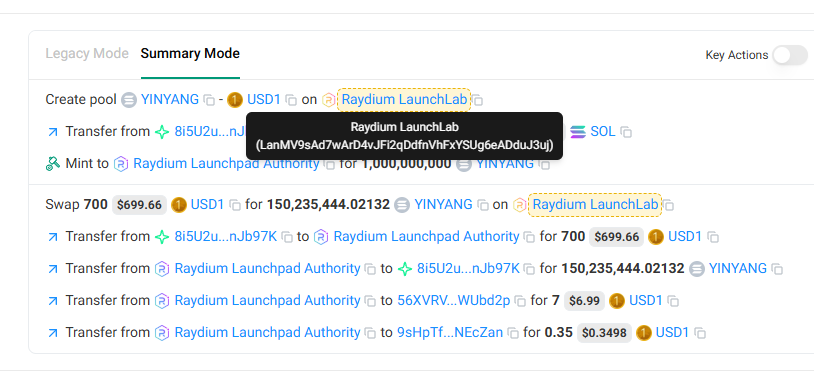Copy Raydium LaunchLab address in Create pool row

tap(478, 101)
